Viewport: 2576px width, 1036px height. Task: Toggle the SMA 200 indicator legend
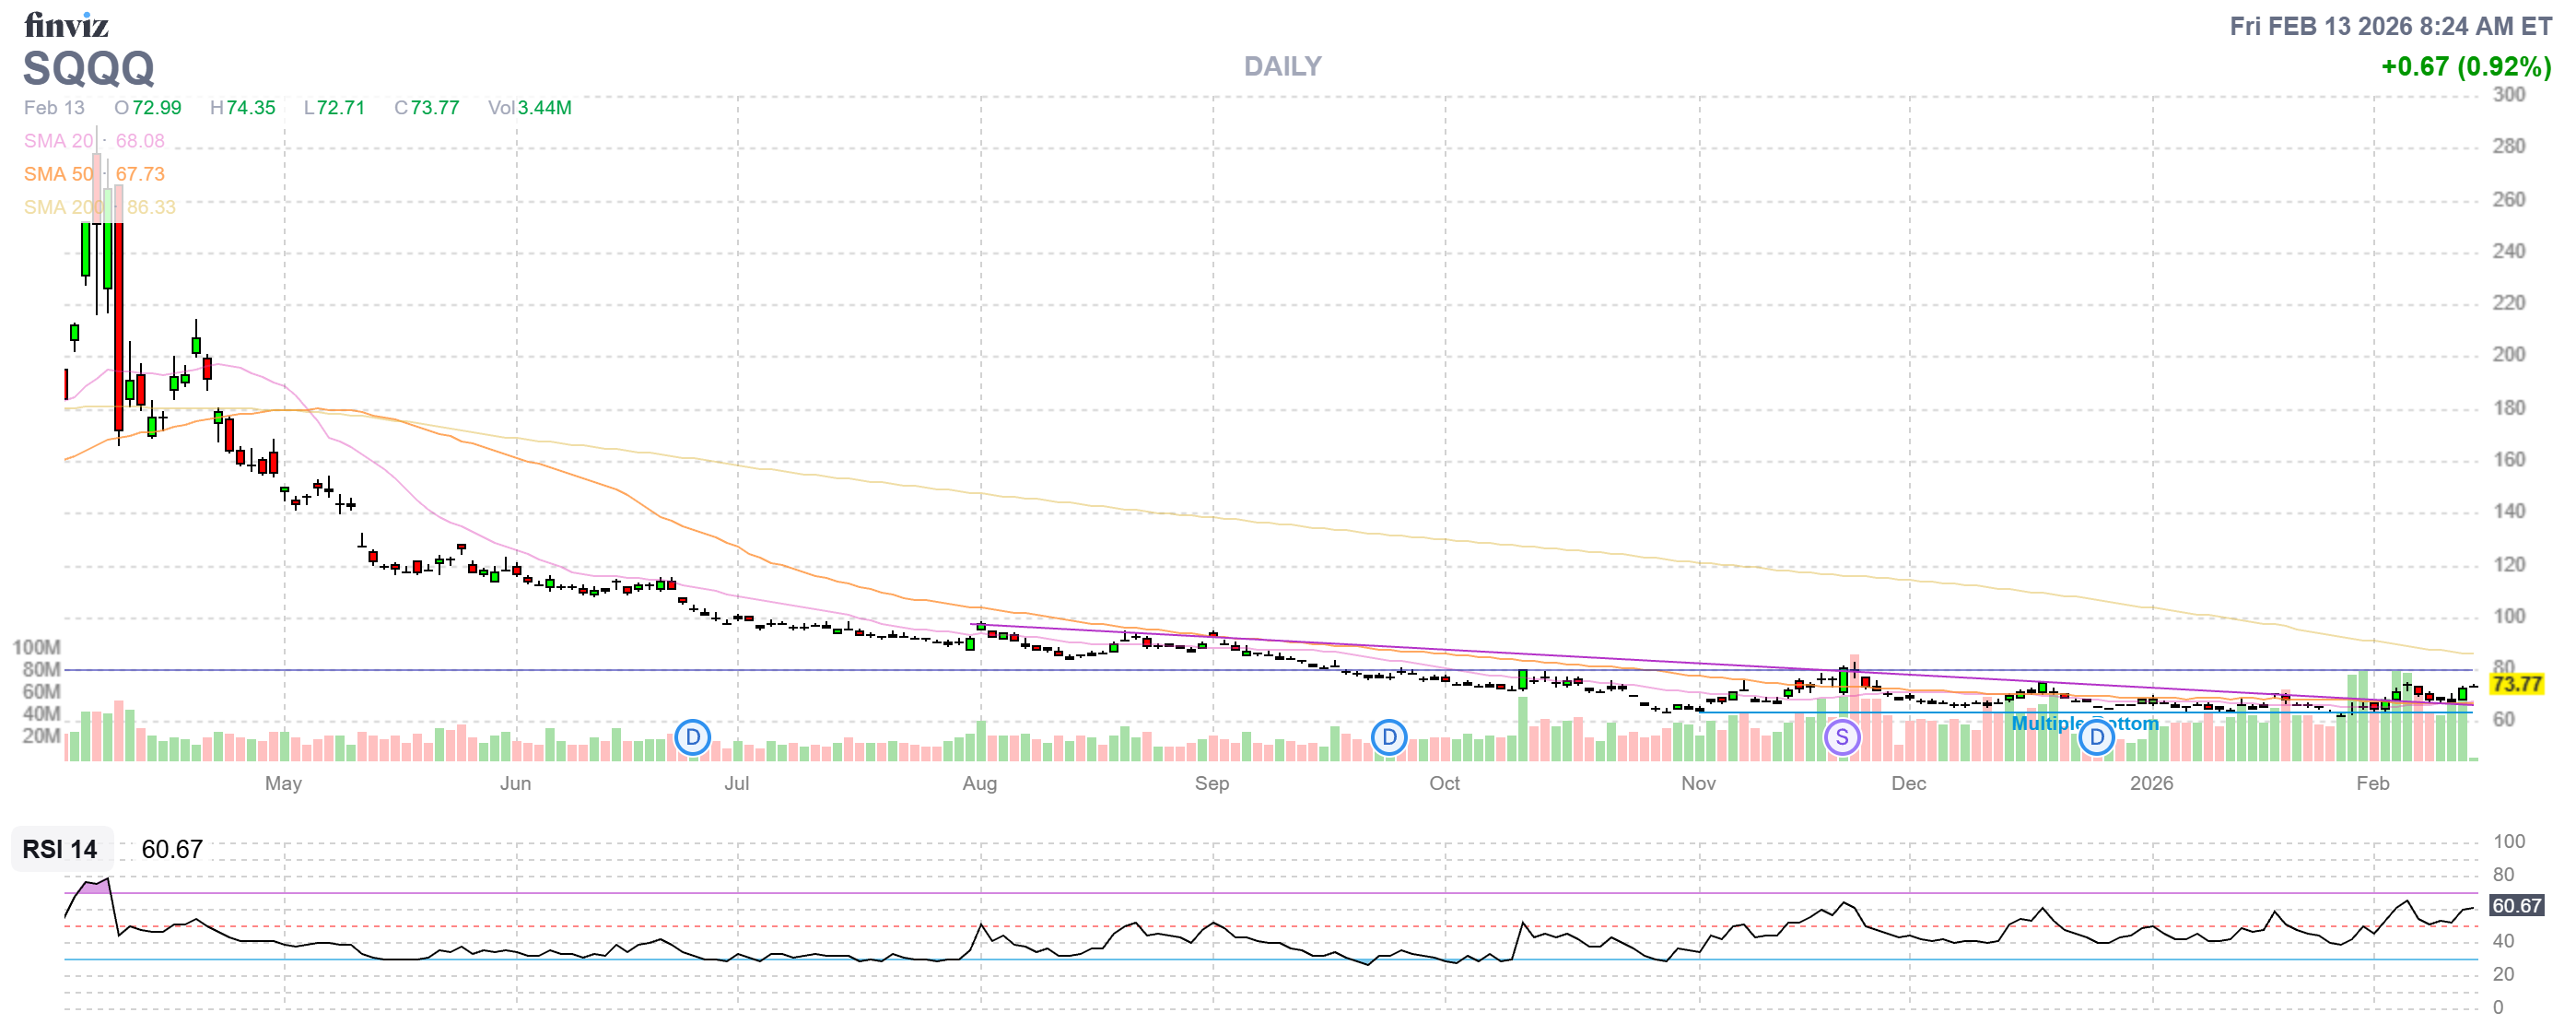pyautogui.click(x=62, y=207)
